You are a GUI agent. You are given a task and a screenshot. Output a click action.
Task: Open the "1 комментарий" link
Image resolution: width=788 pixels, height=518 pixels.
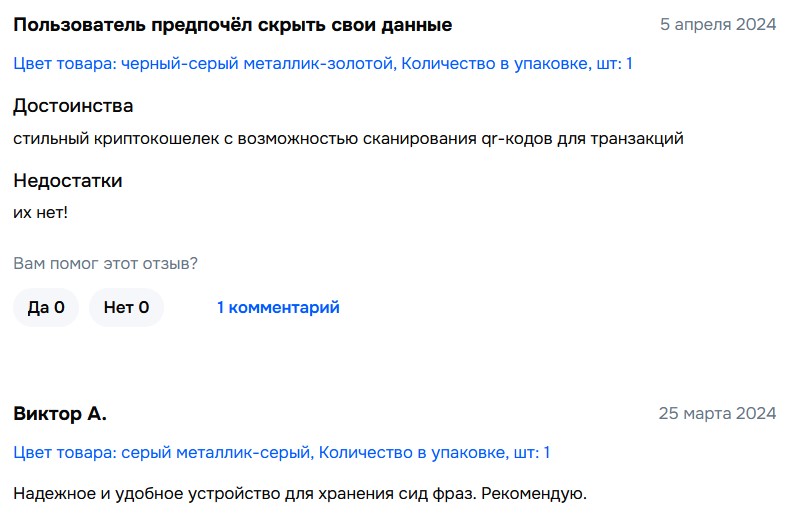click(278, 307)
